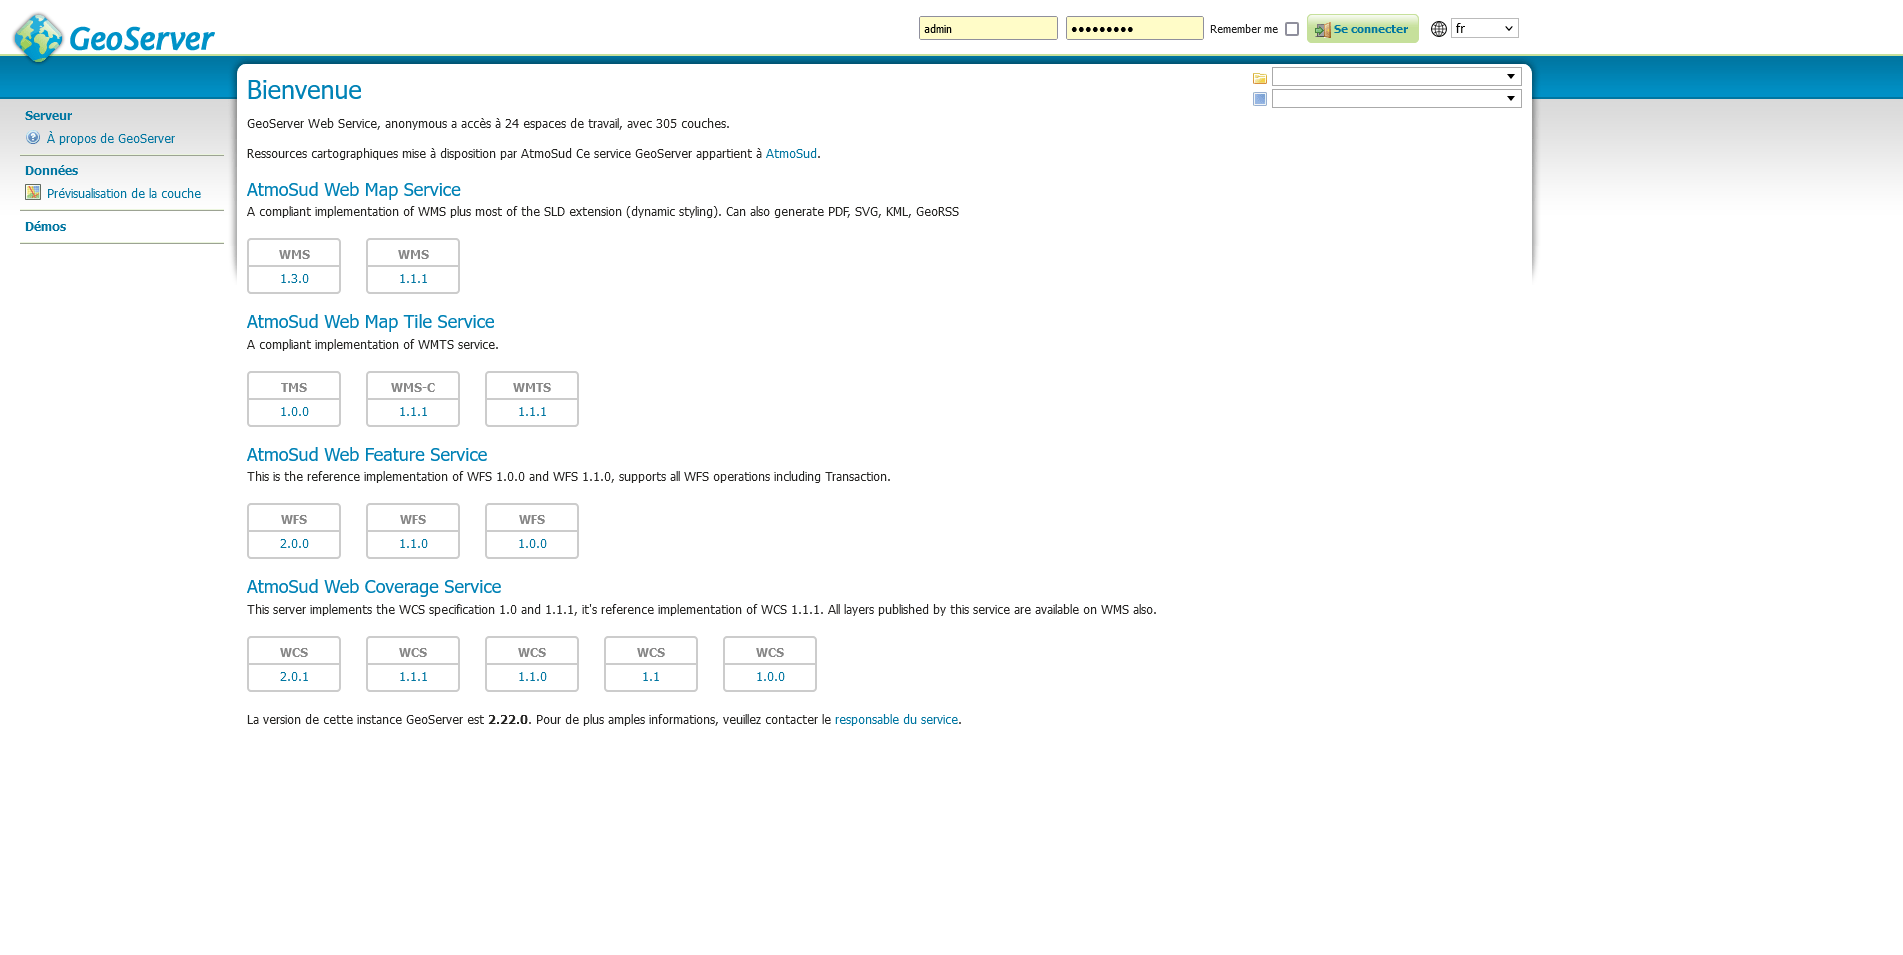This screenshot has height=955, width=1903.
Task: Click the Données menu heading
Action: coord(51,171)
